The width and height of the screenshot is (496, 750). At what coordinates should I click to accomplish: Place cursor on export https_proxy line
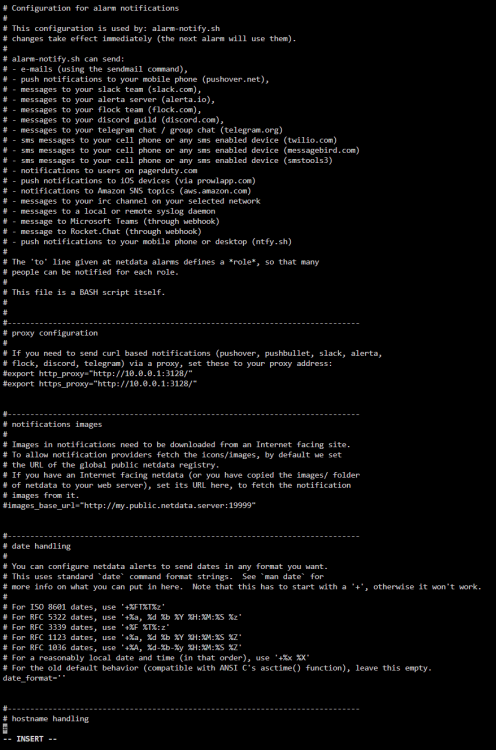100,383
